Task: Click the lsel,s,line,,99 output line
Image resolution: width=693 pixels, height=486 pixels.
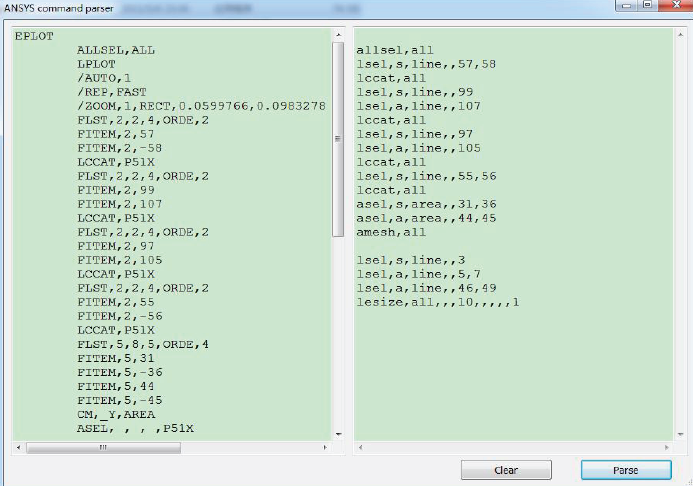Action: tap(415, 92)
